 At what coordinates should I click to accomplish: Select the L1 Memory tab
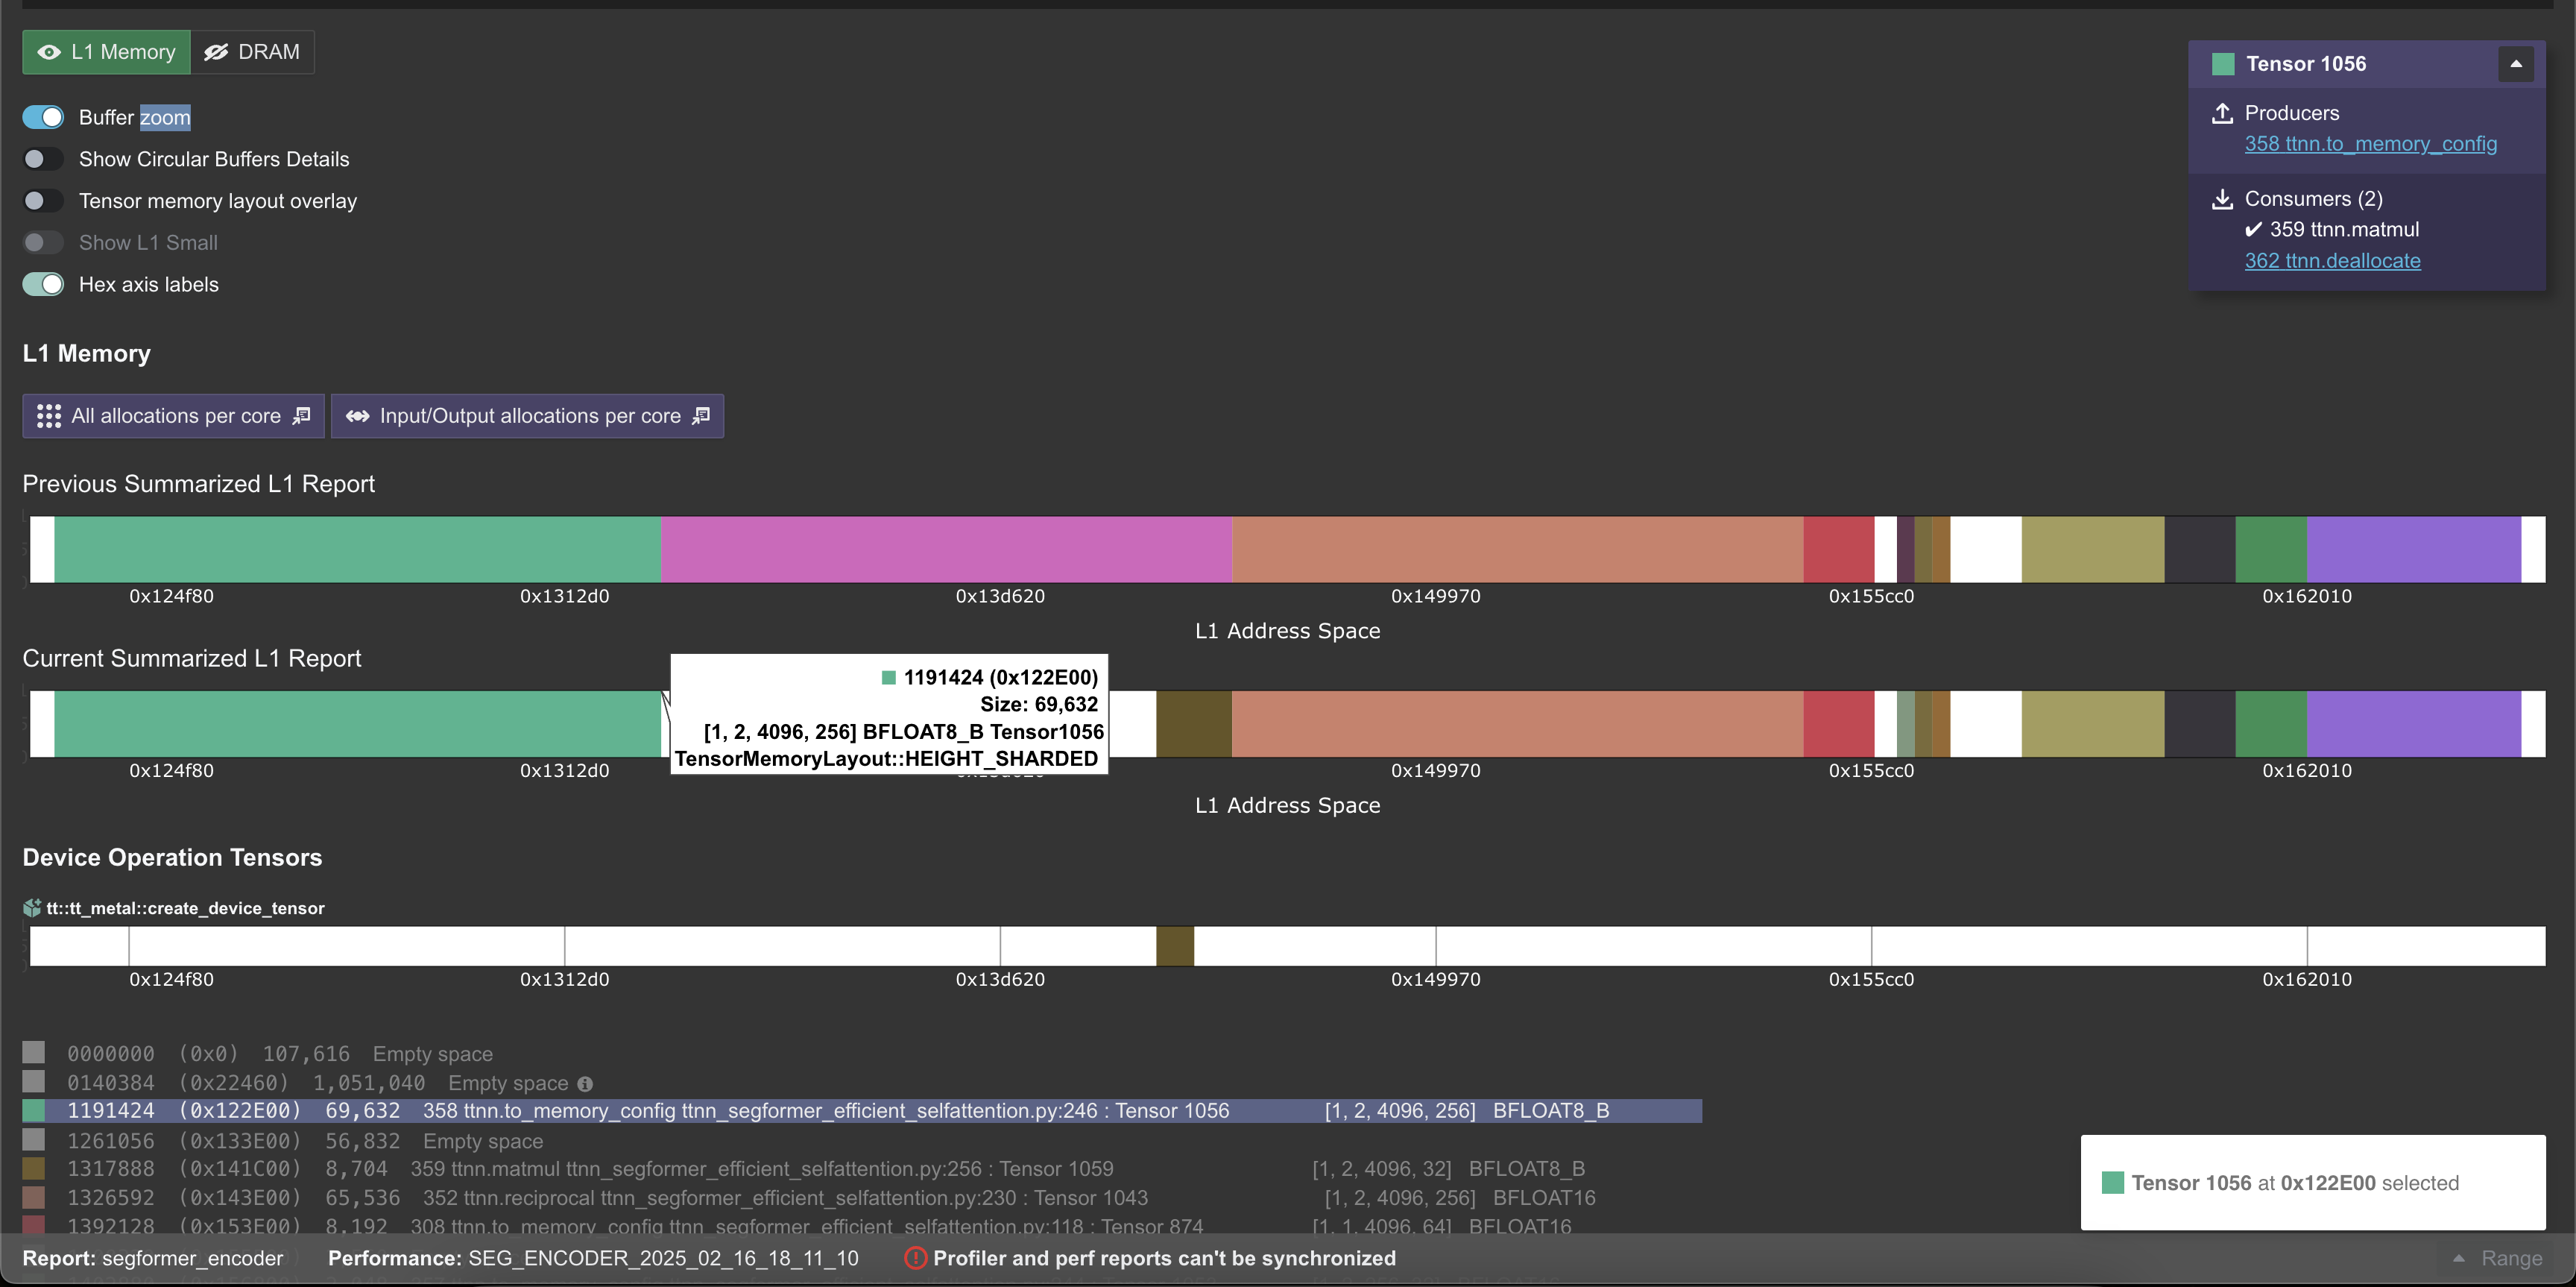(106, 52)
